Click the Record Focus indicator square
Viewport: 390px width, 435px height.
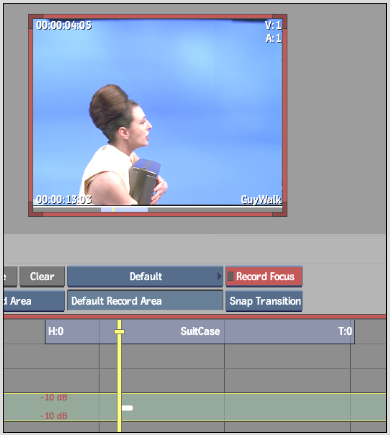[230, 276]
